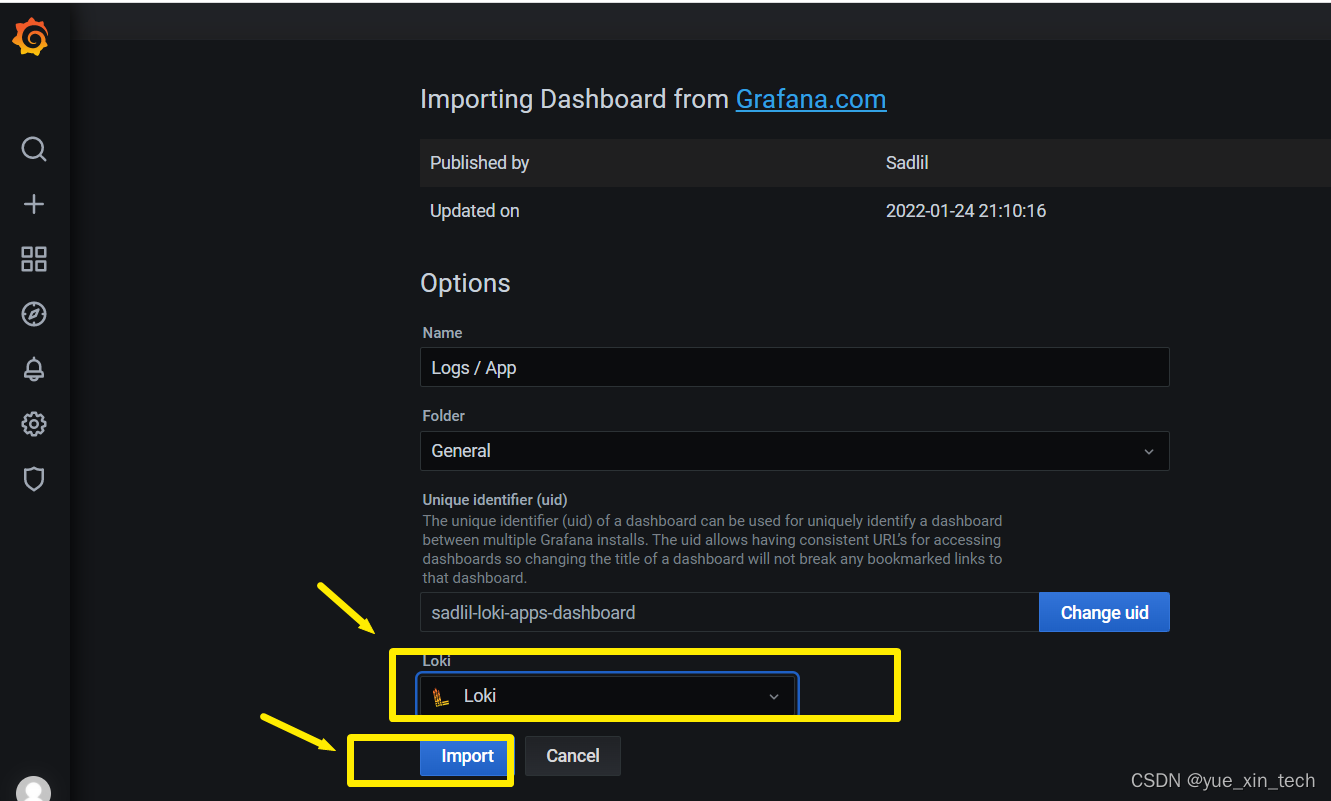
Task: Open the Dashboards panel icon
Action: [x=33, y=258]
